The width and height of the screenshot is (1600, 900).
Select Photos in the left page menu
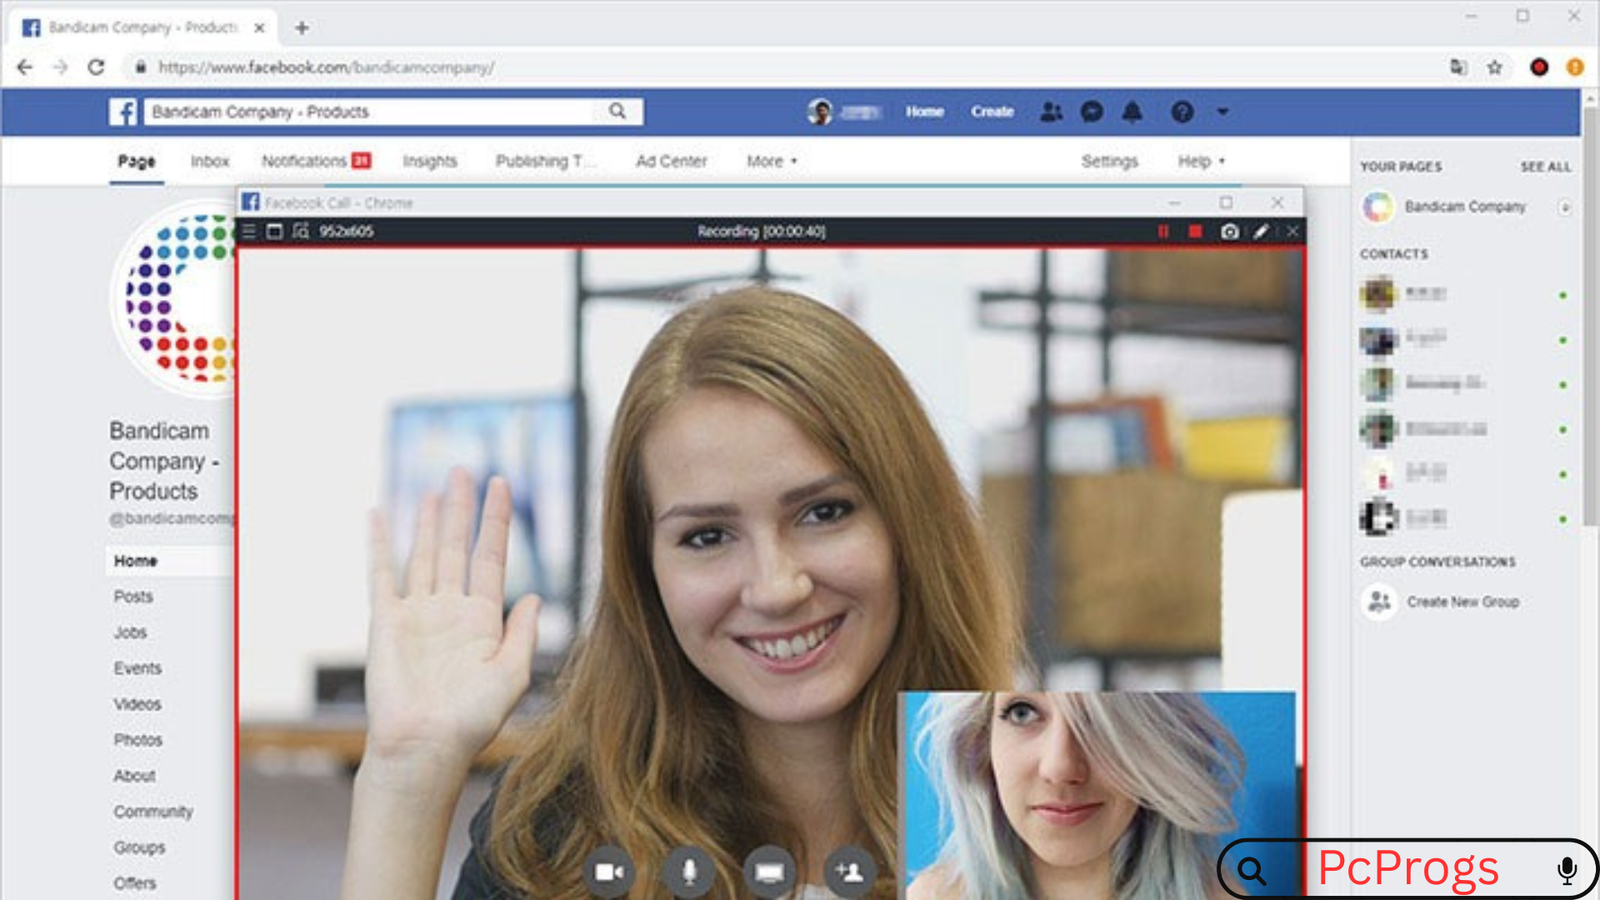coord(138,741)
